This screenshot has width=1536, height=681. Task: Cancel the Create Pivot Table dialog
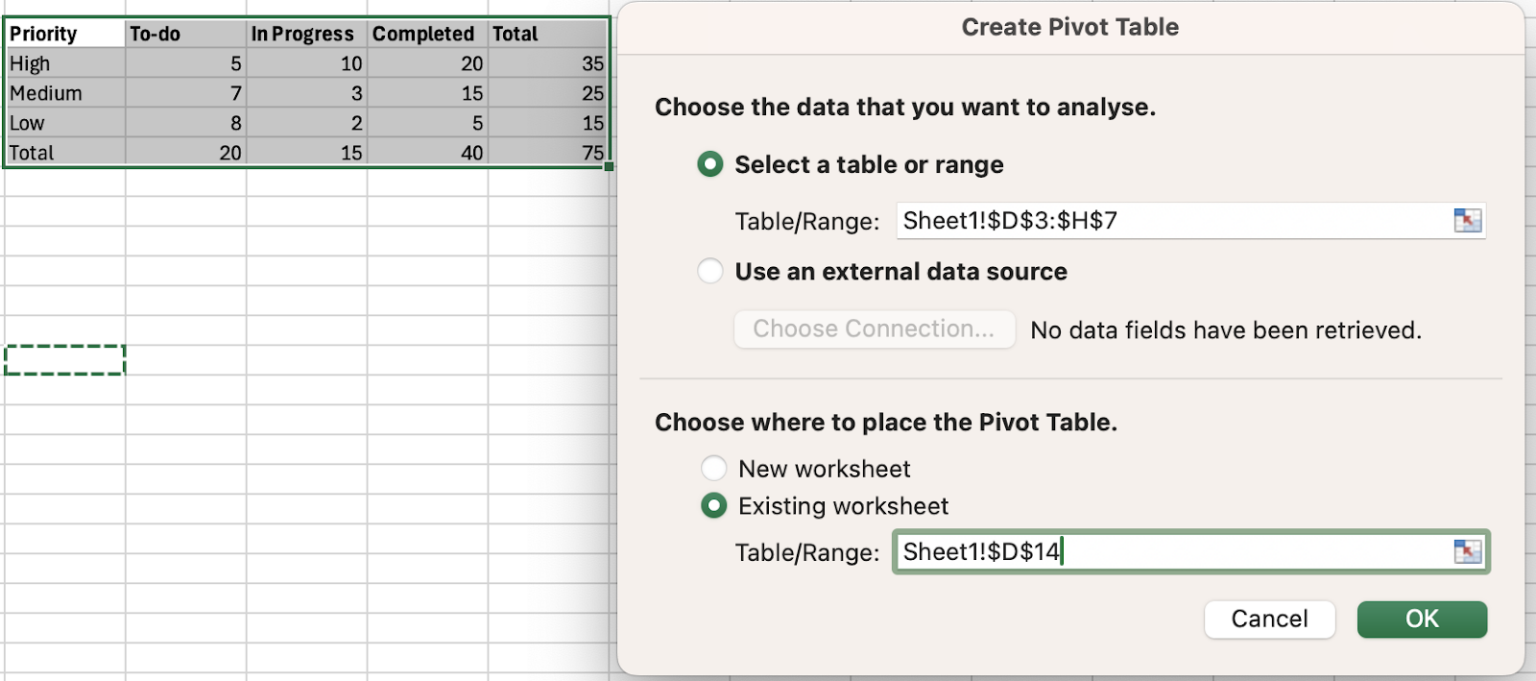click(1269, 619)
